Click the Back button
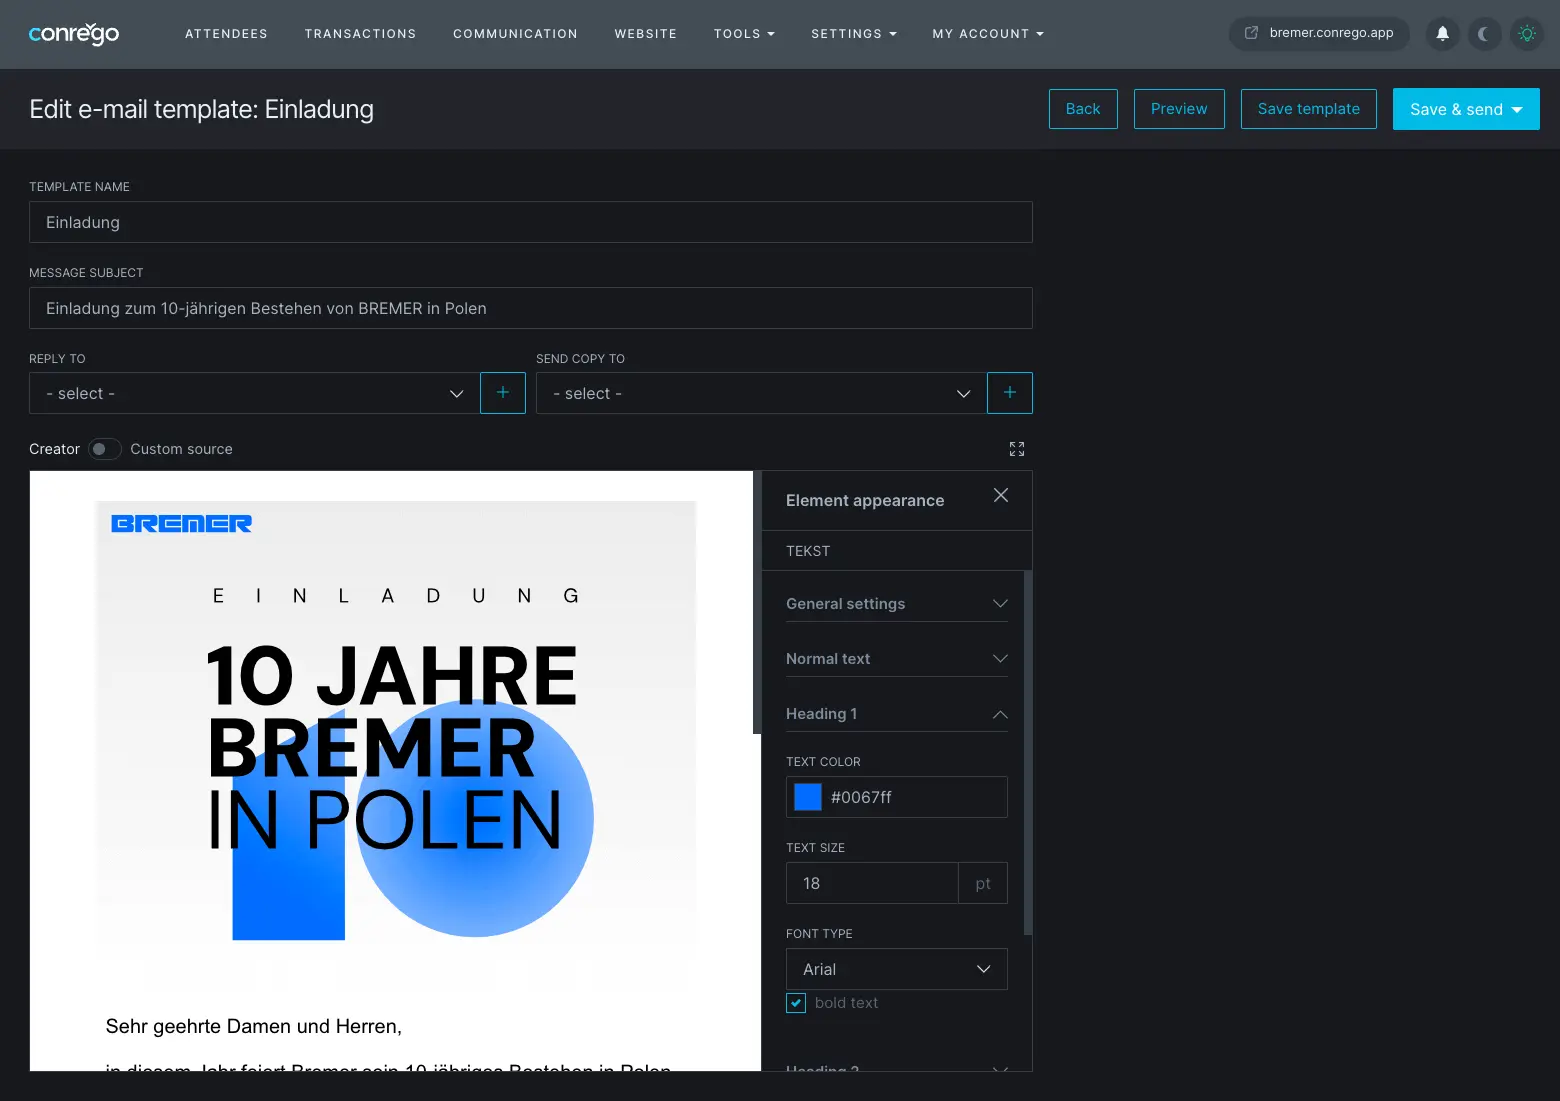 pos(1083,109)
